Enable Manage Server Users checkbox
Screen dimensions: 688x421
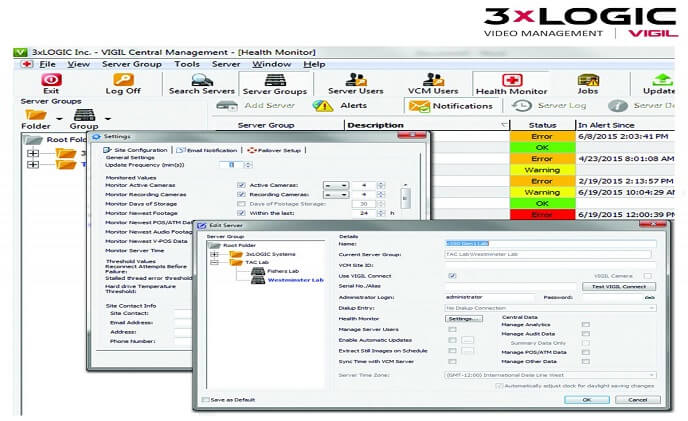[x=452, y=329]
